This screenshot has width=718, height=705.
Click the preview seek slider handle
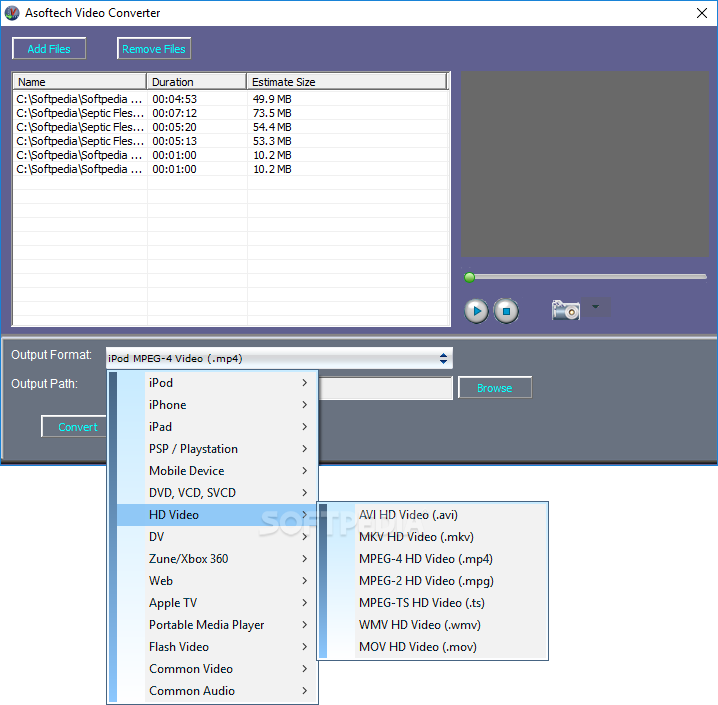pos(469,277)
